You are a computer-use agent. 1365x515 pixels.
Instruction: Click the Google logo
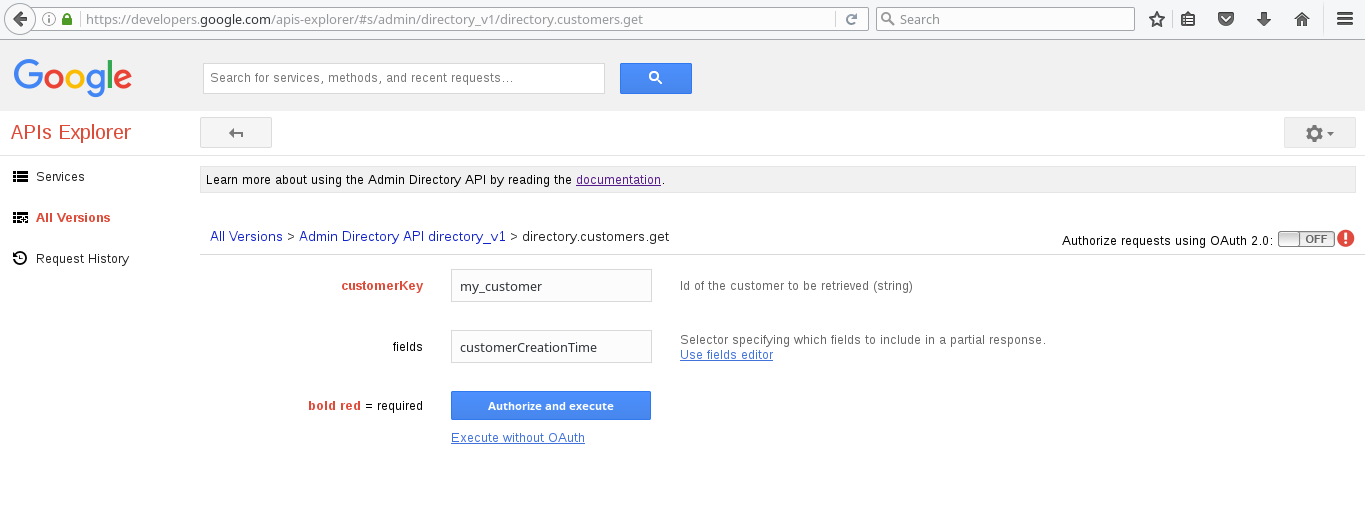[x=73, y=77]
